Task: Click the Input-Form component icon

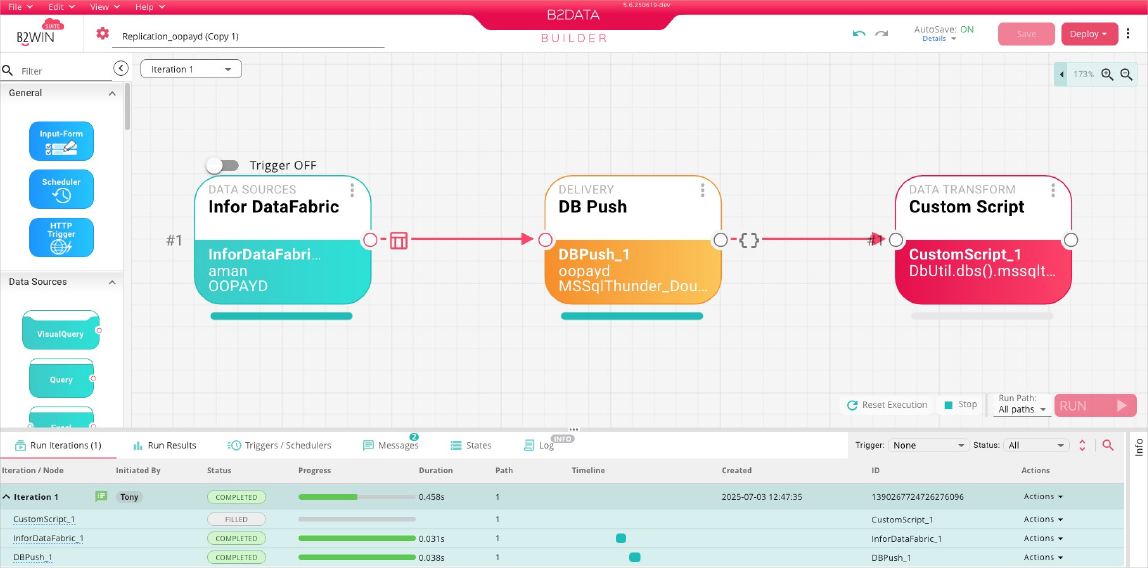Action: 62,141
